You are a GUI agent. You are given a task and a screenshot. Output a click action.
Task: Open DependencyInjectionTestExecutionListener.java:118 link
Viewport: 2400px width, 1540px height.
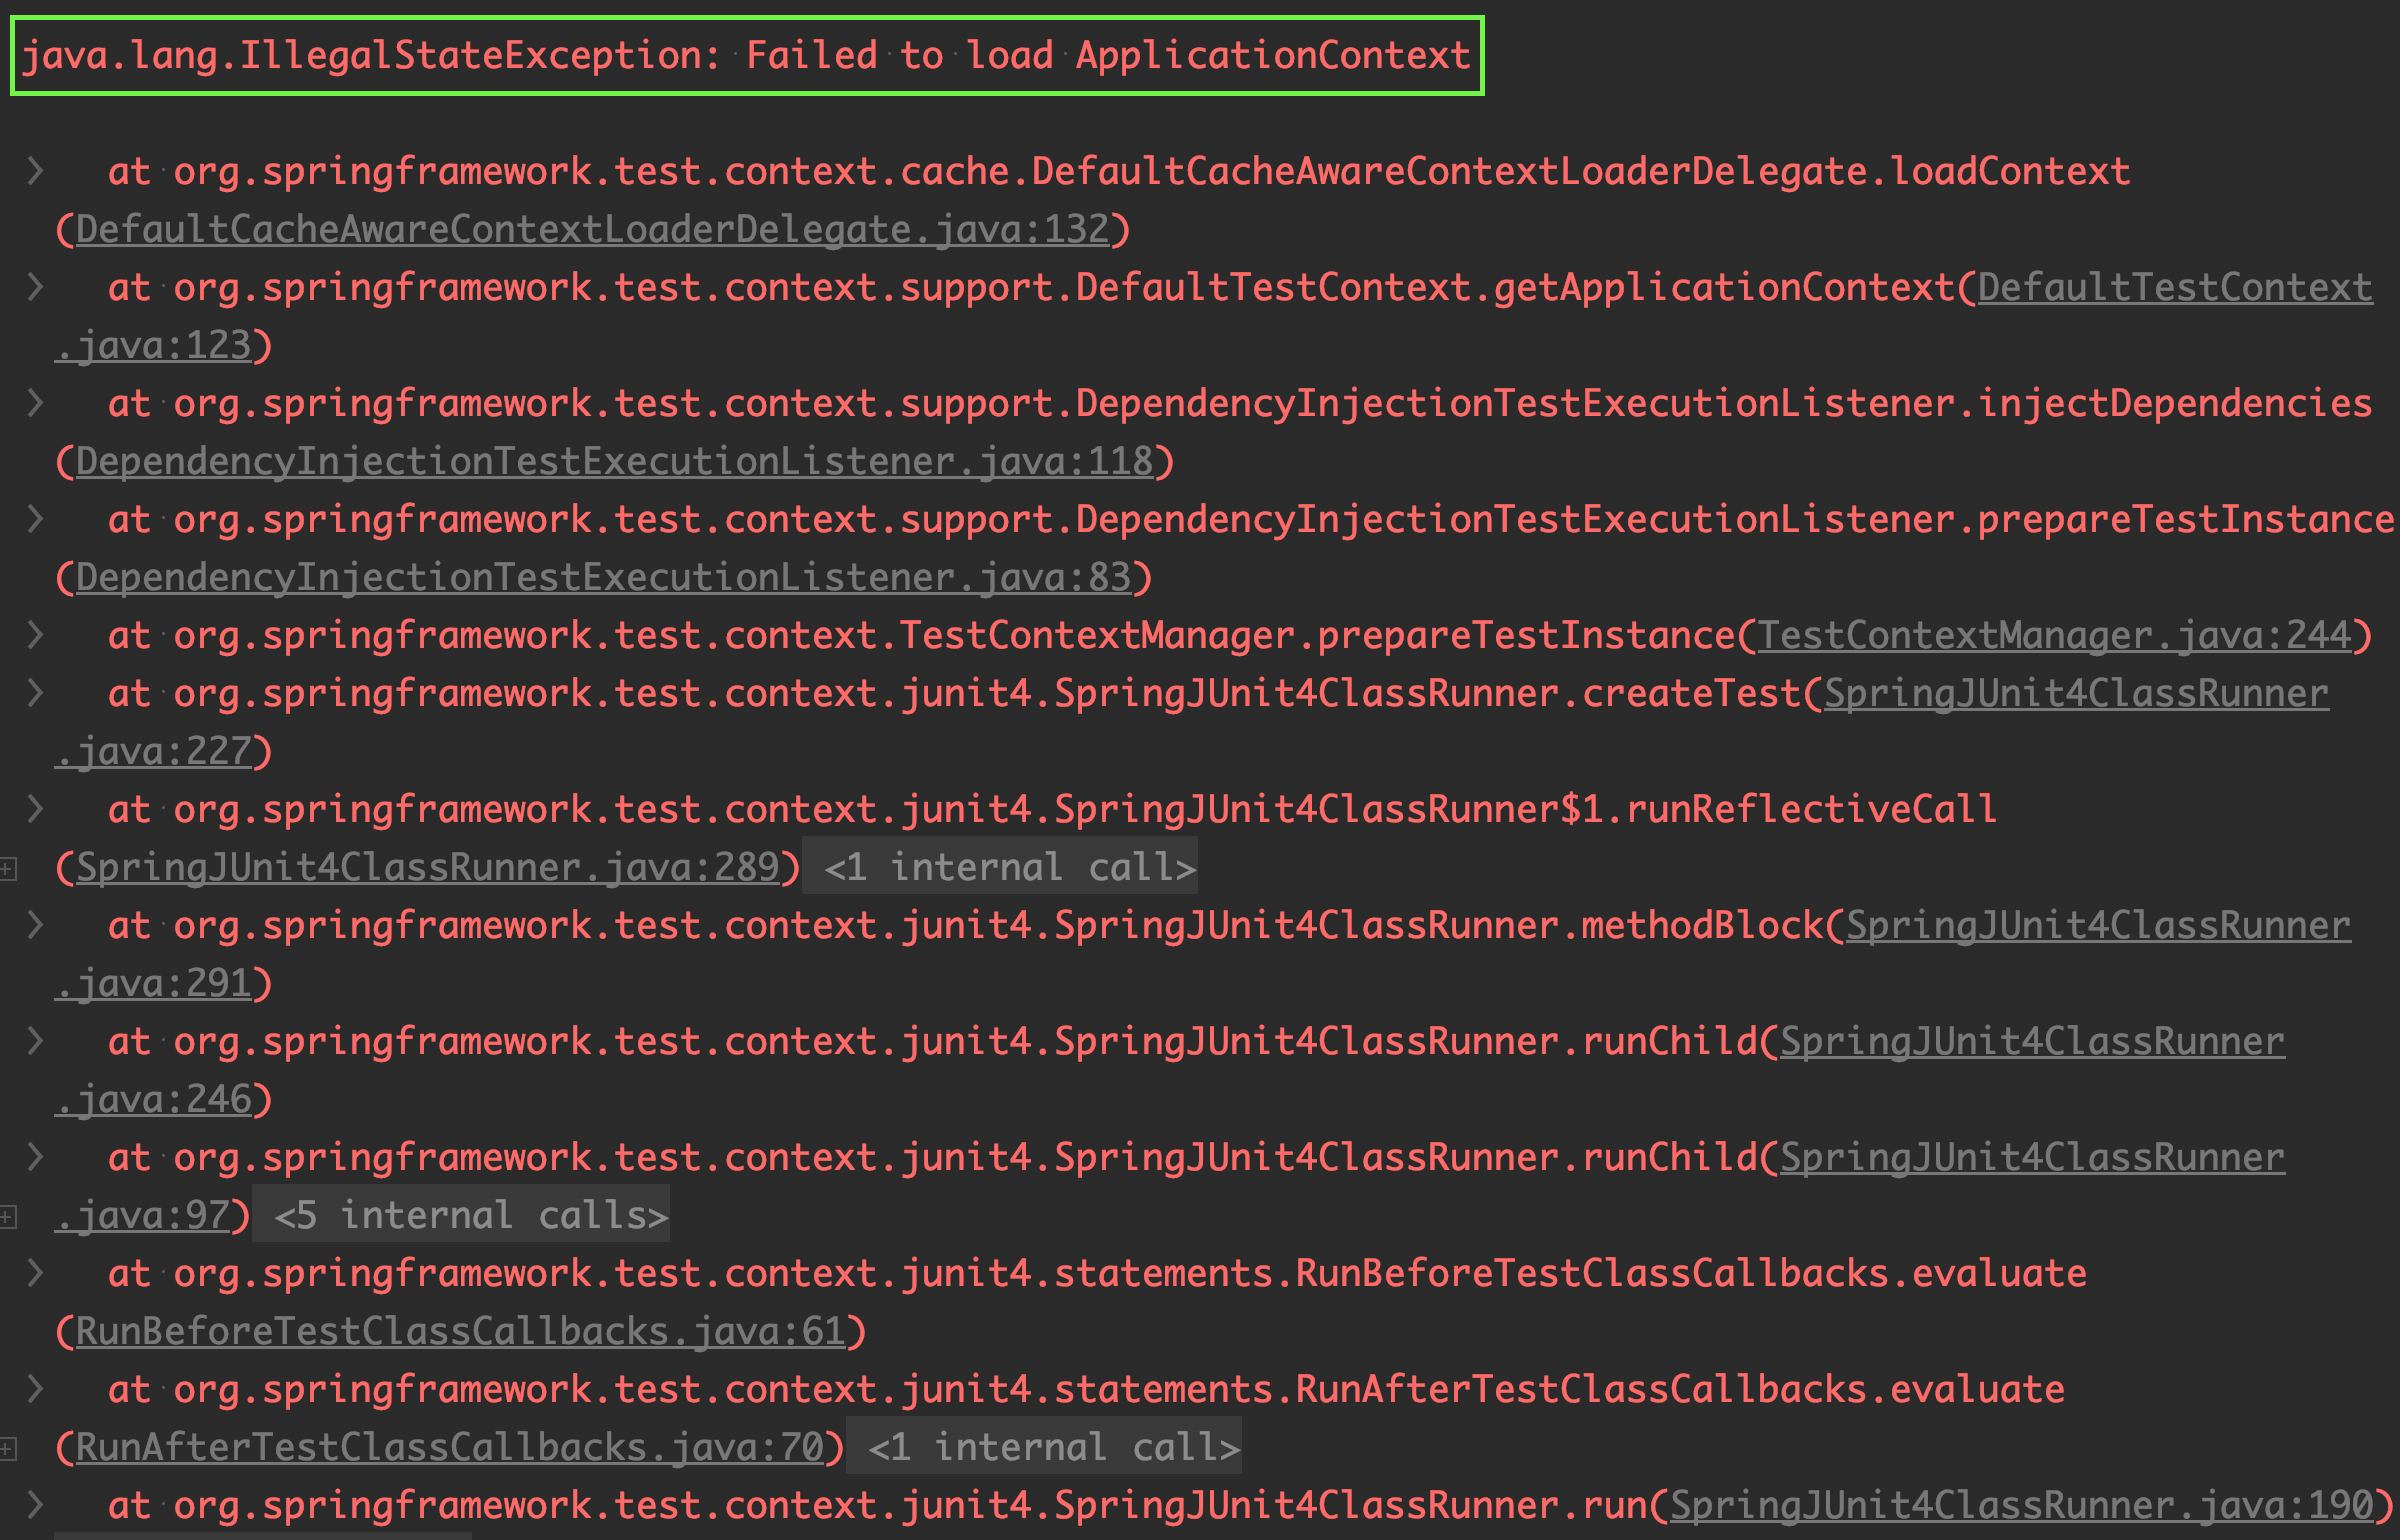point(614,462)
